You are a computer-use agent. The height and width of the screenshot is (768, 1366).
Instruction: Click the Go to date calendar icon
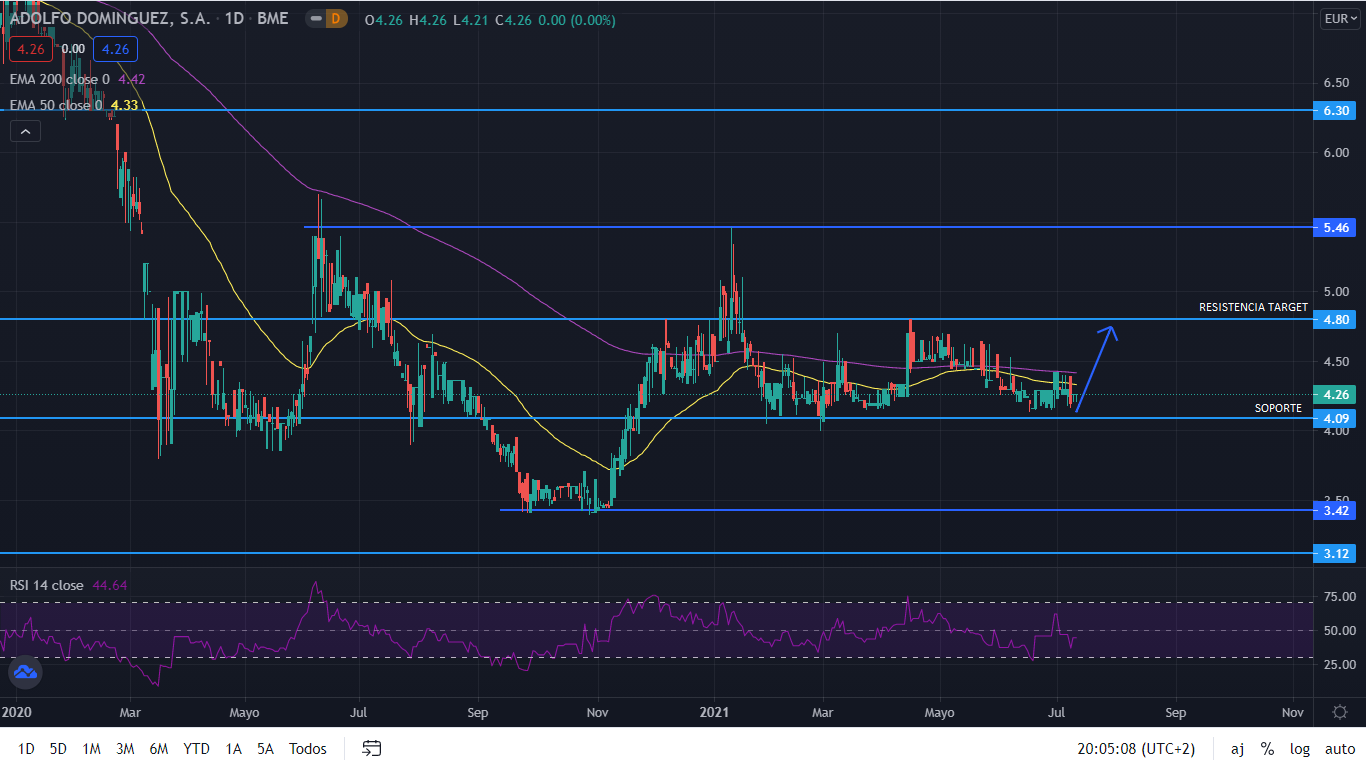coord(372,748)
